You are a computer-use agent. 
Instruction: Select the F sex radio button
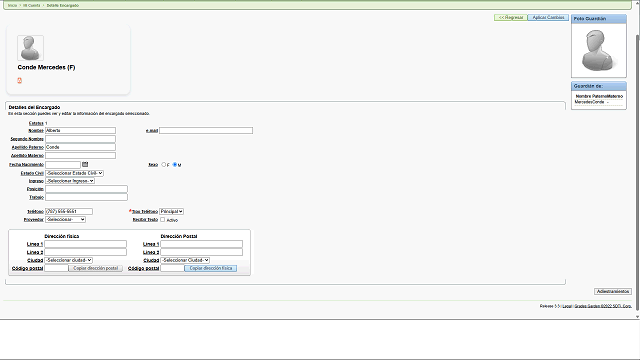click(x=164, y=164)
